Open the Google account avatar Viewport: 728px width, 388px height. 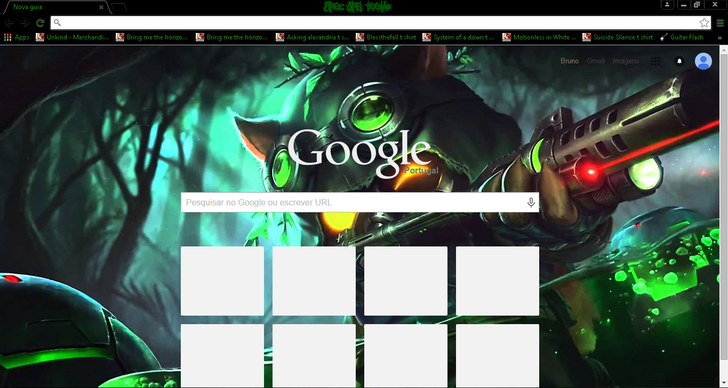click(x=703, y=61)
